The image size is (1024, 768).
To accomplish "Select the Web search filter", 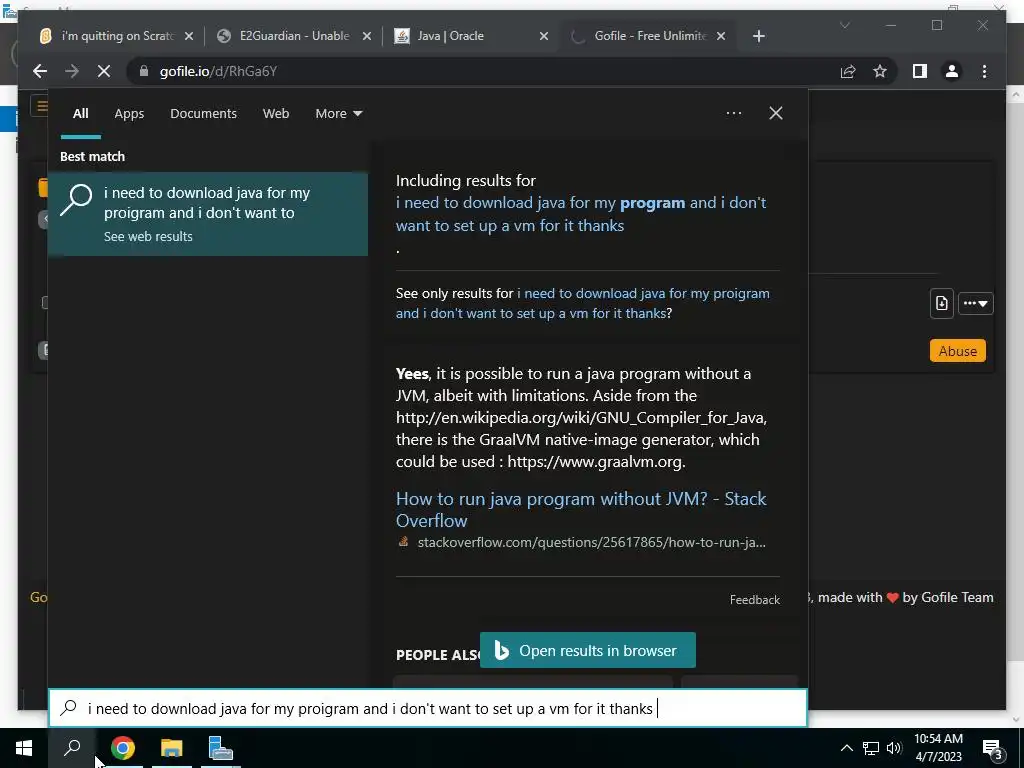I will pos(276,114).
